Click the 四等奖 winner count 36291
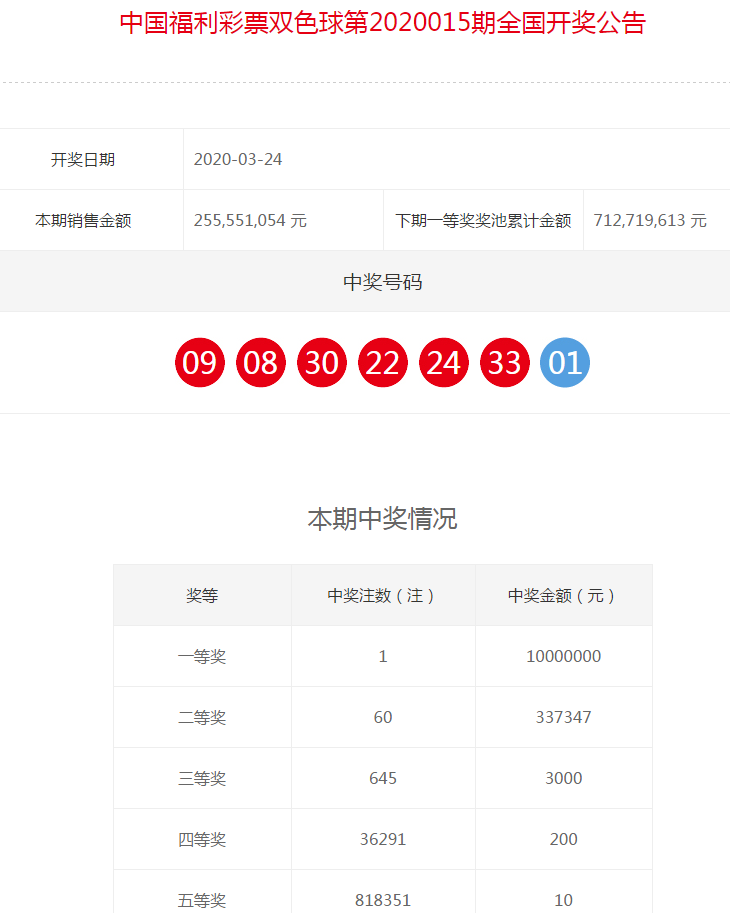Image resolution: width=730 pixels, height=913 pixels. tap(382, 840)
